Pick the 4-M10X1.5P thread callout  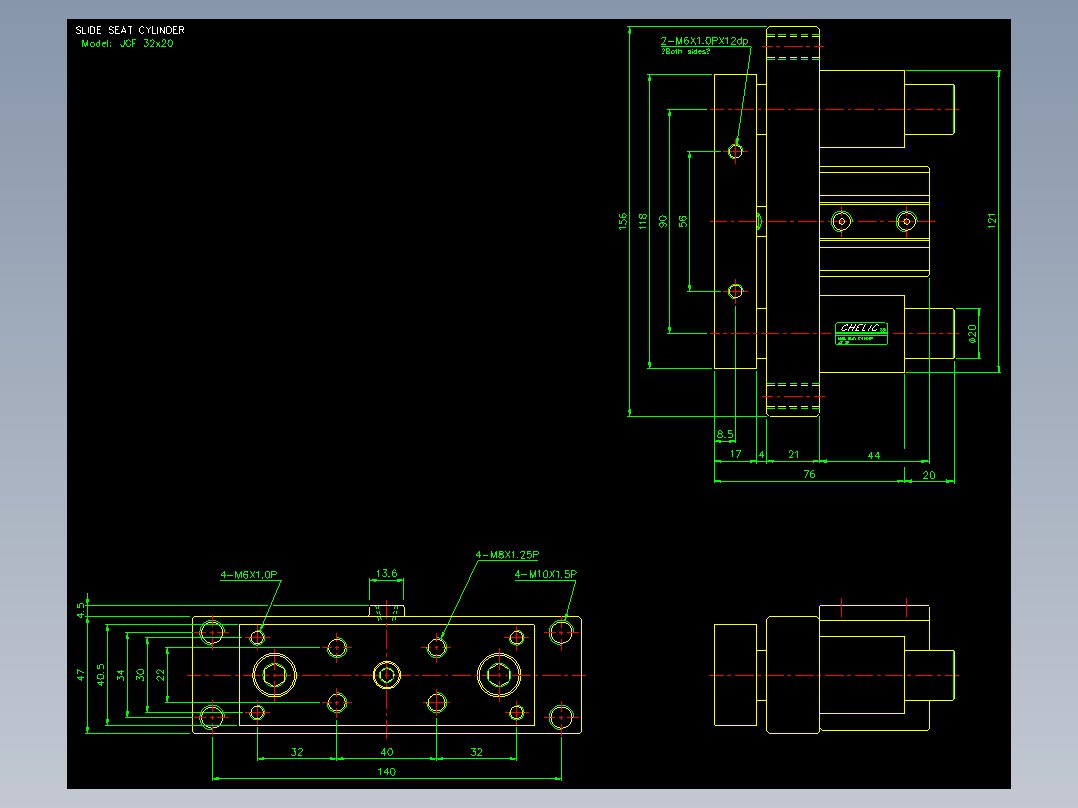(x=546, y=574)
